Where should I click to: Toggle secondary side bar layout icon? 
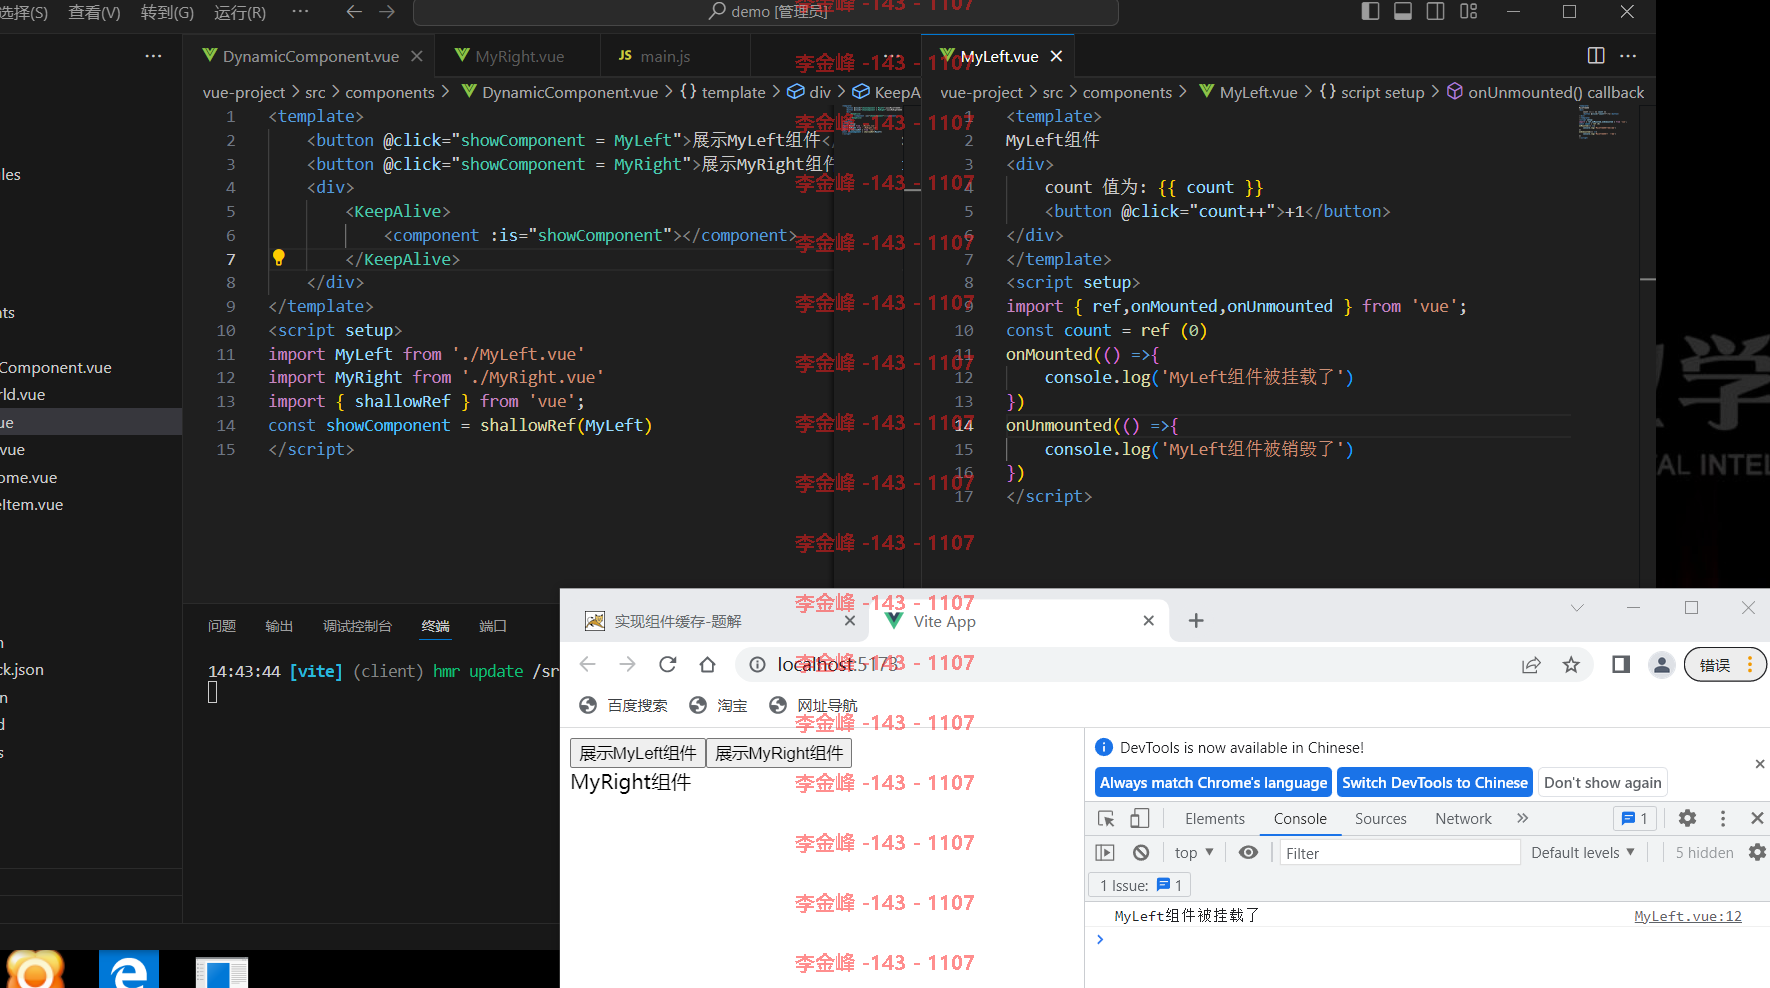1435,11
